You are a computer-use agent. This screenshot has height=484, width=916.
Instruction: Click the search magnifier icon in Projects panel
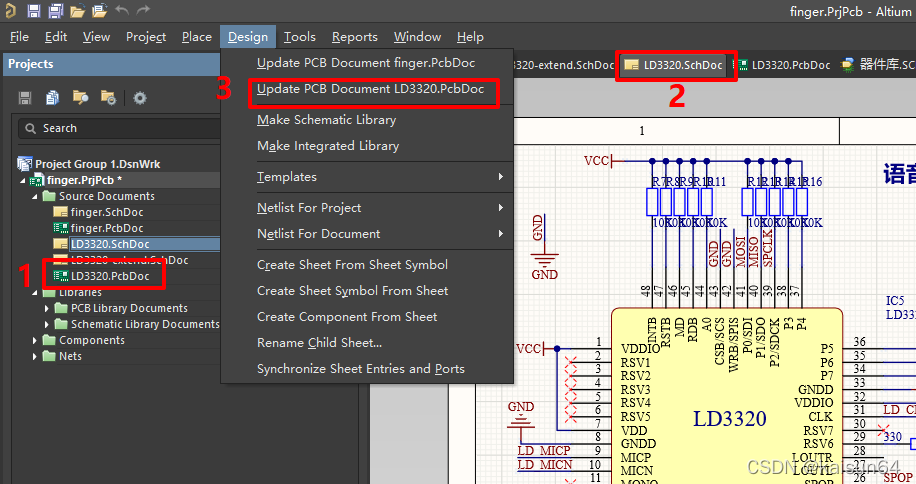pos(30,128)
